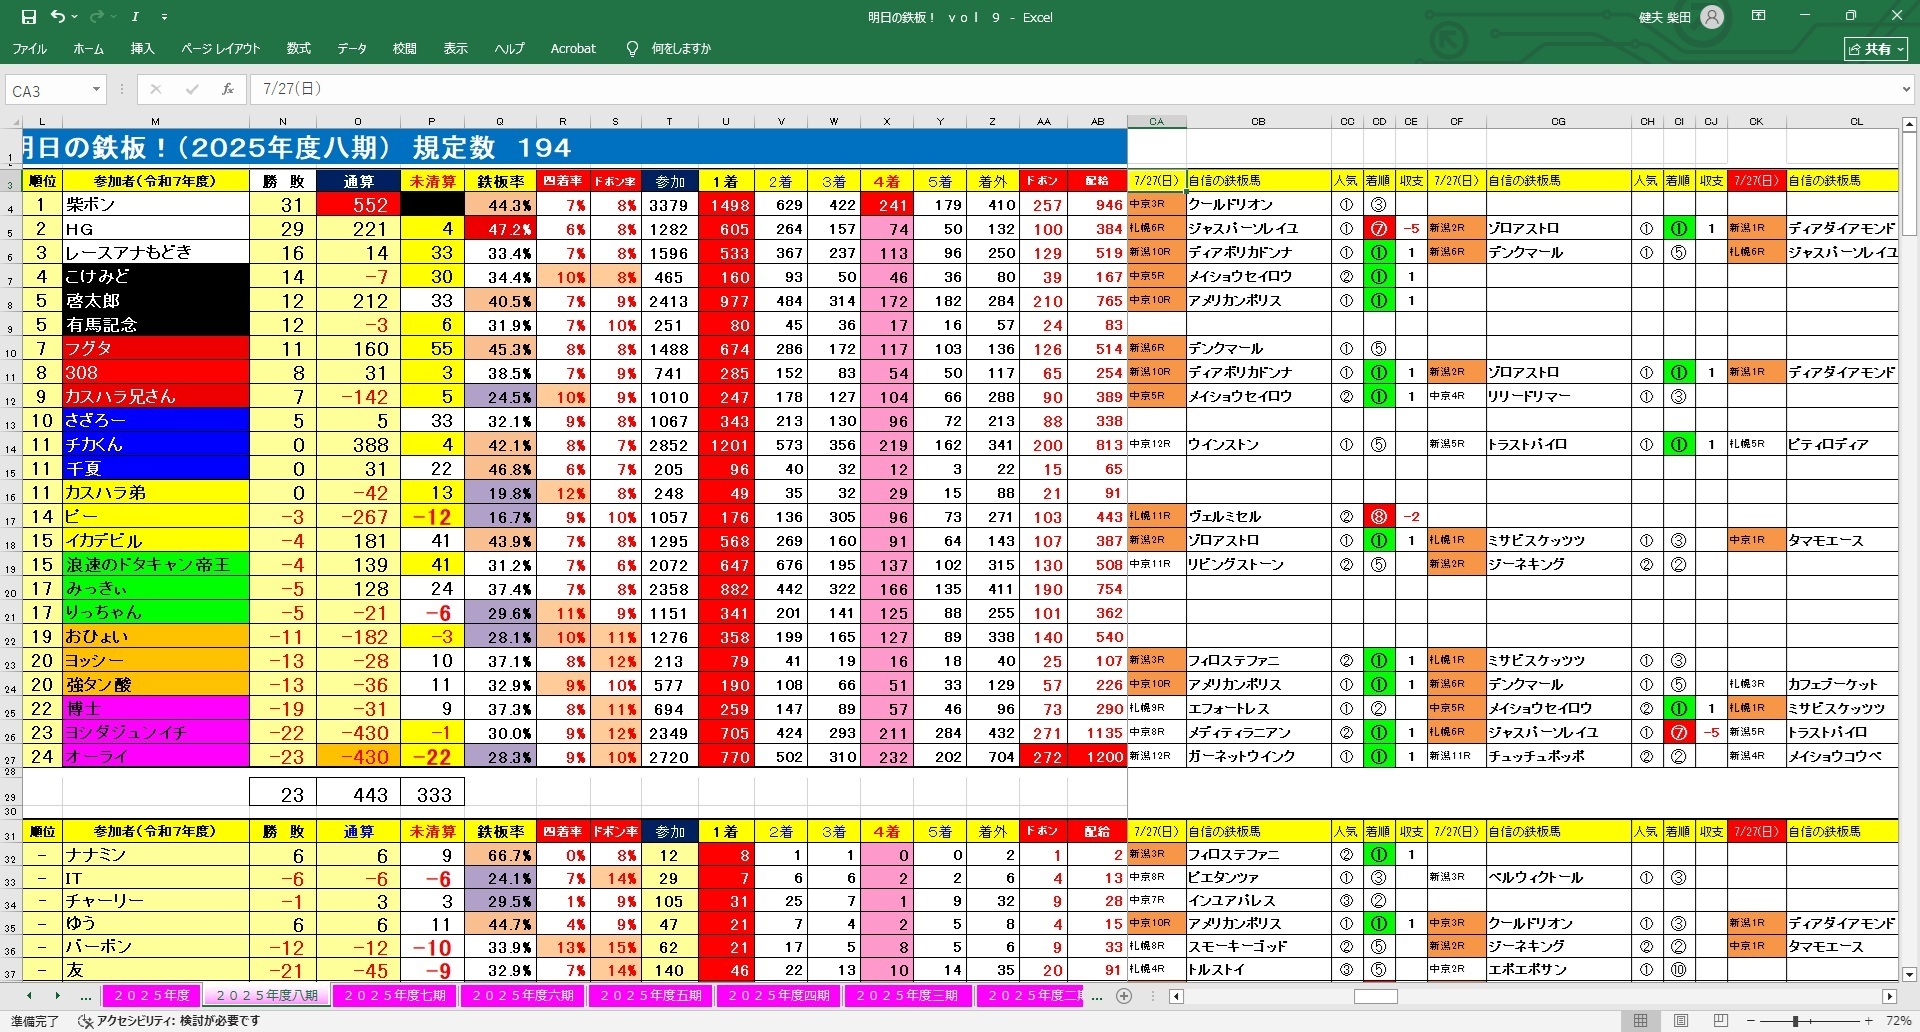
Task: Click the user account avatar icon
Action: [x=1712, y=17]
